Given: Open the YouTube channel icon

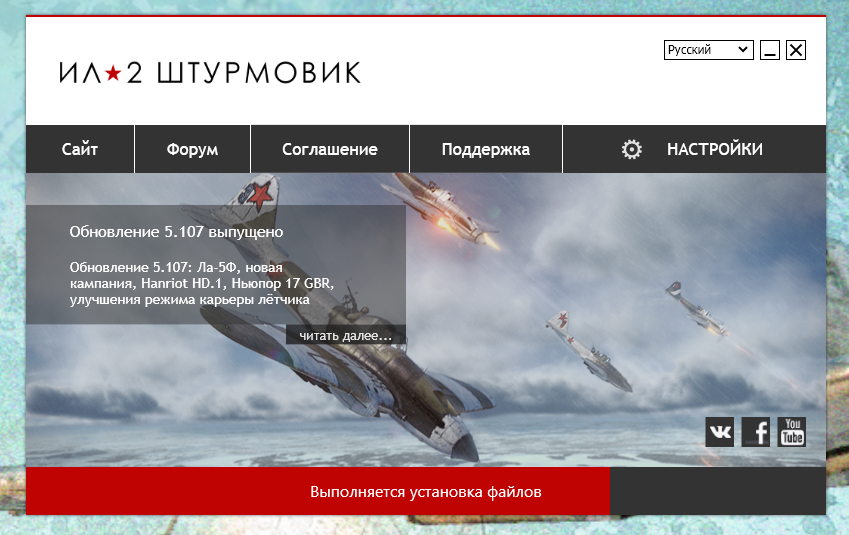Looking at the screenshot, I should pyautogui.click(x=792, y=432).
